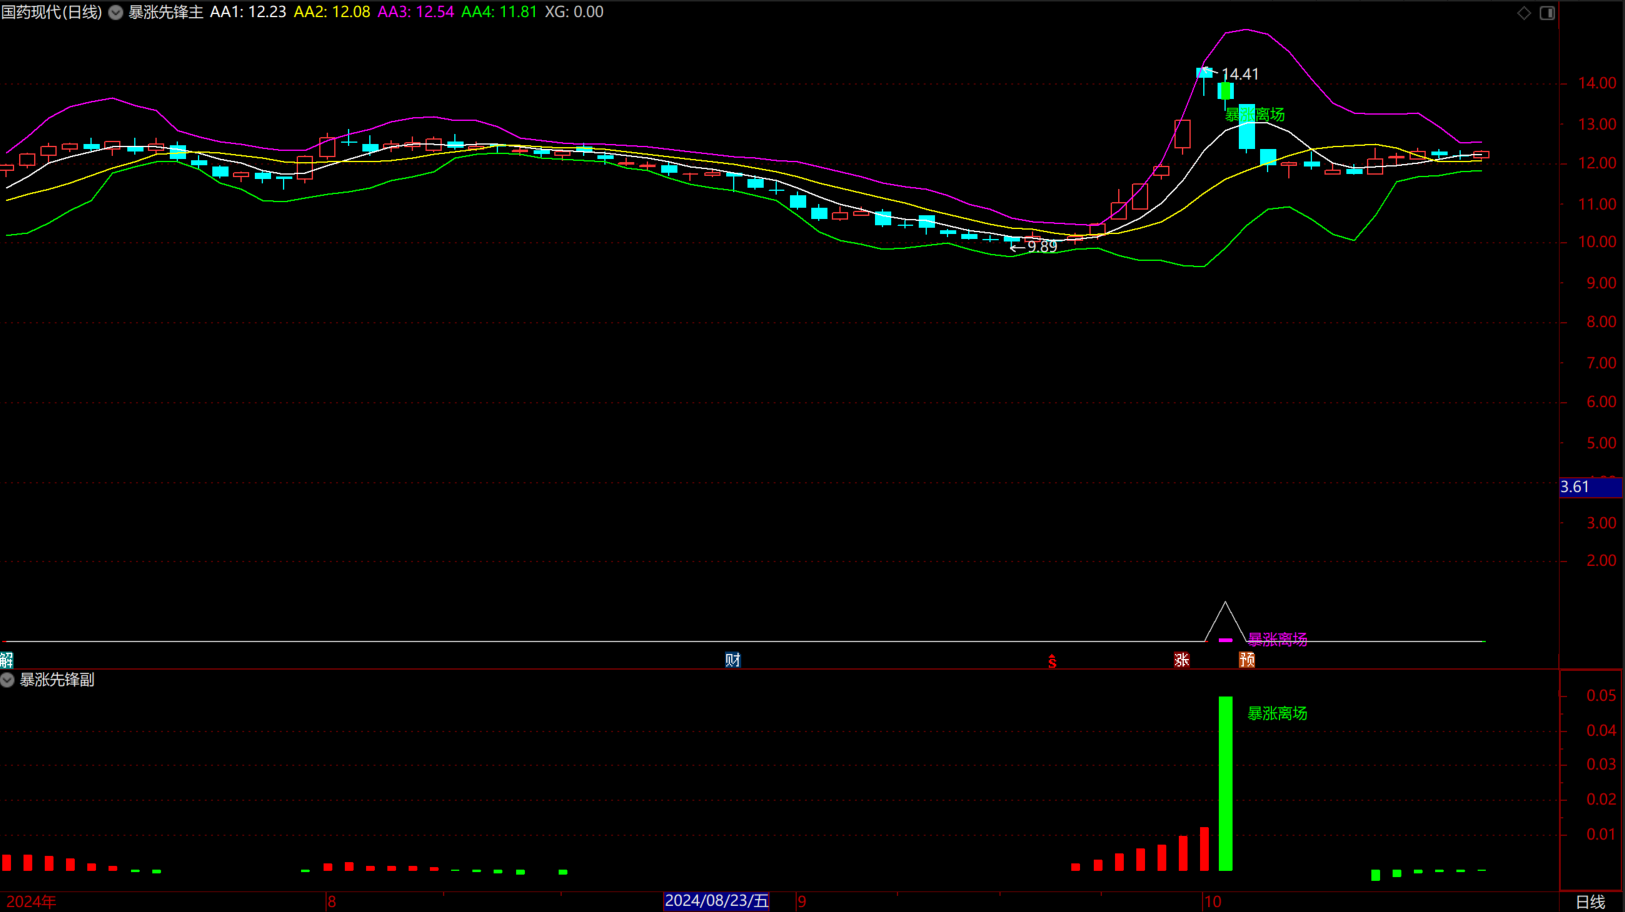The height and width of the screenshot is (912, 1625).
Task: Click the red $ dividend marker
Action: click(x=1052, y=661)
